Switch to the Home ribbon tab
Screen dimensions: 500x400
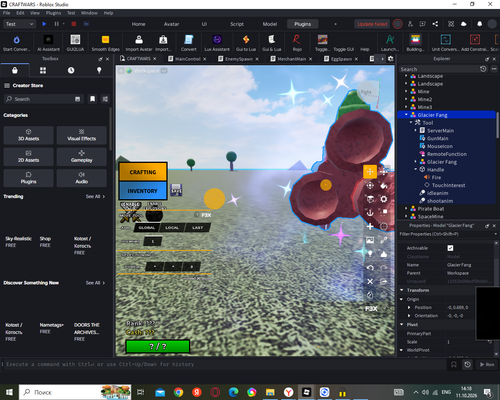pyautogui.click(x=138, y=24)
